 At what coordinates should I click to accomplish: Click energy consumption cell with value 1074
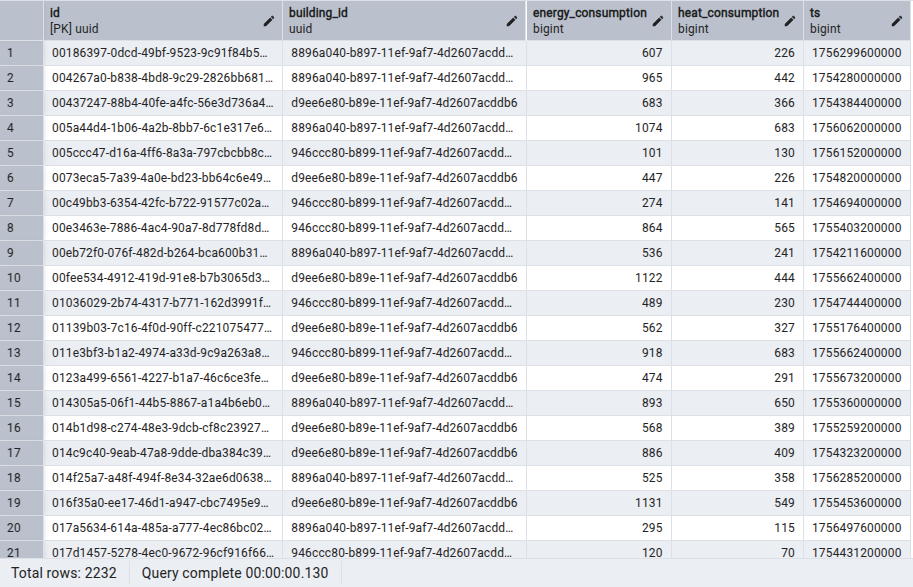tap(598, 128)
